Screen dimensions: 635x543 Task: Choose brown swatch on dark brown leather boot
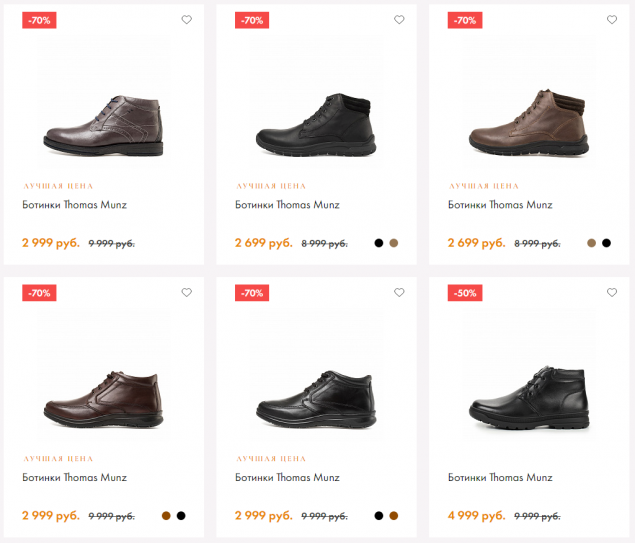(166, 515)
